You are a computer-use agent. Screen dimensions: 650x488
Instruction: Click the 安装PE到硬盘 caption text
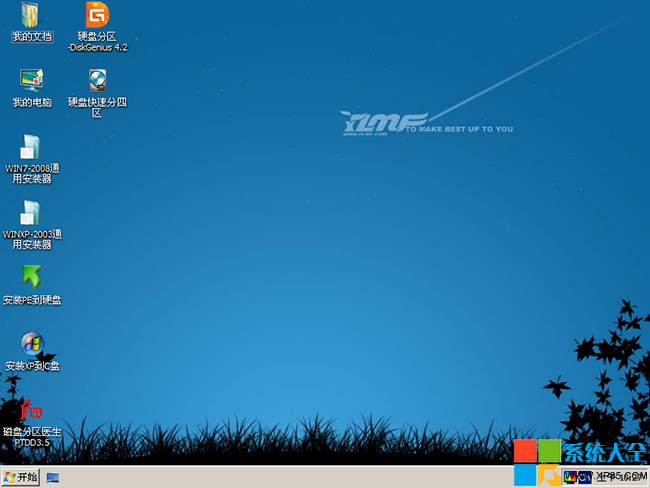[x=32, y=300]
